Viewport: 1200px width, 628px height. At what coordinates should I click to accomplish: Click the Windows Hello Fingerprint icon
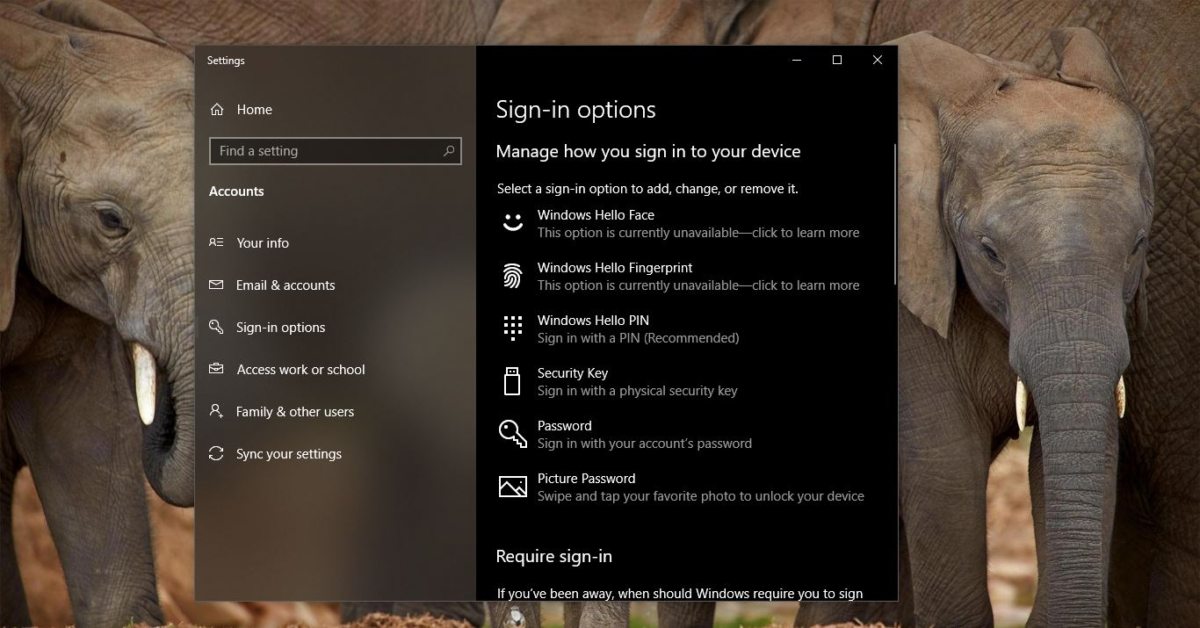(512, 275)
